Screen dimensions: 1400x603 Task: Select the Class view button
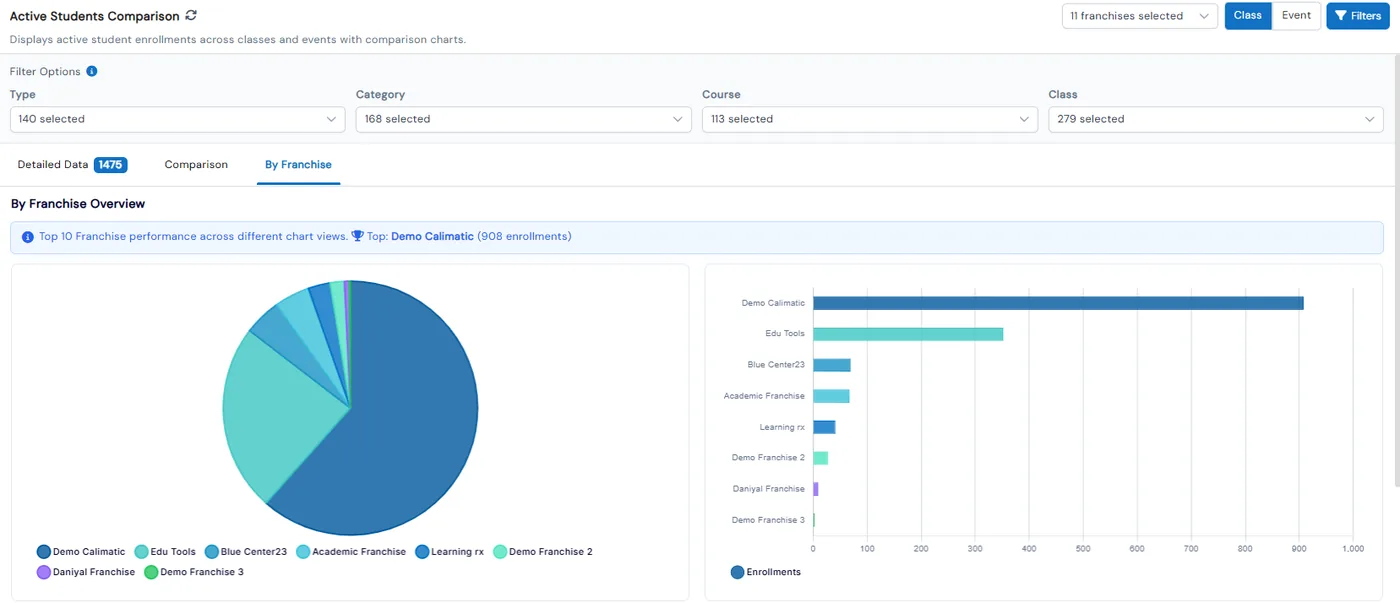coord(1248,16)
